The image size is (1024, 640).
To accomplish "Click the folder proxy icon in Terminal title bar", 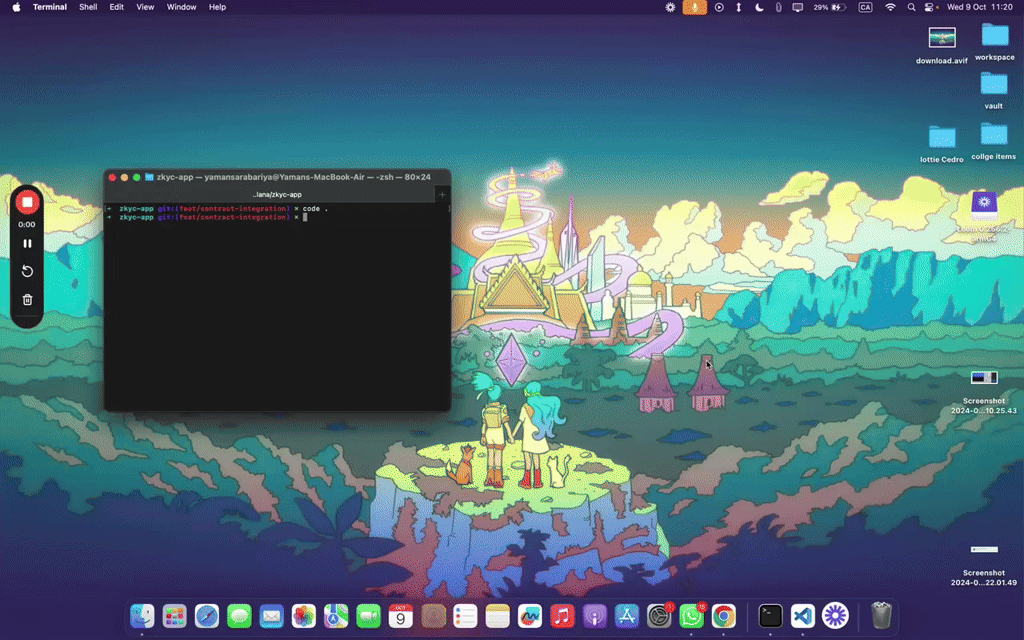I will tap(149, 177).
